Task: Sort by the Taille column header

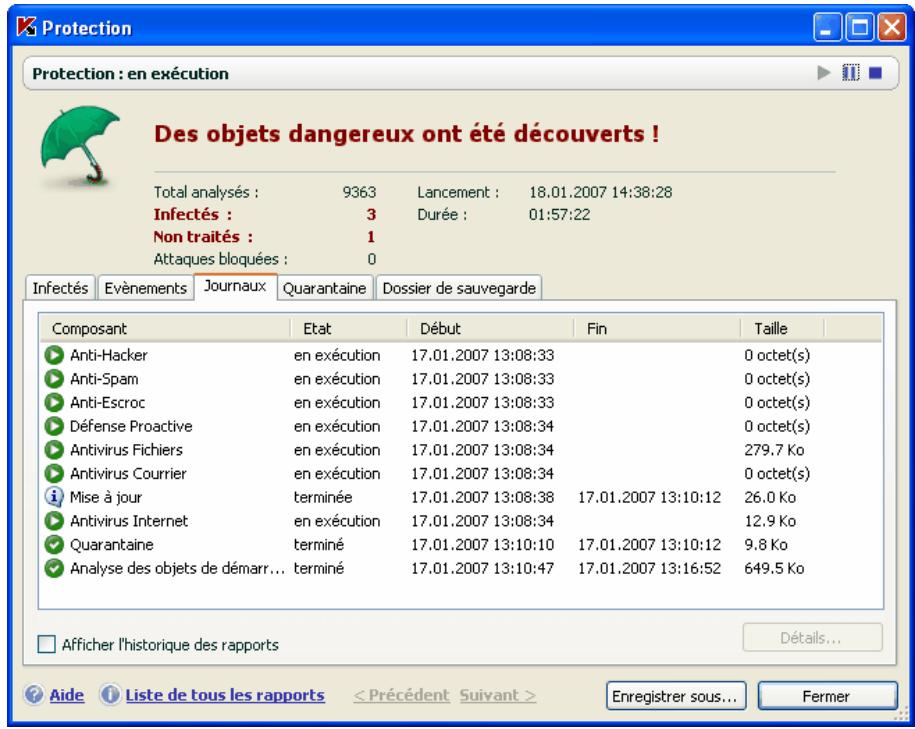Action: click(783, 329)
